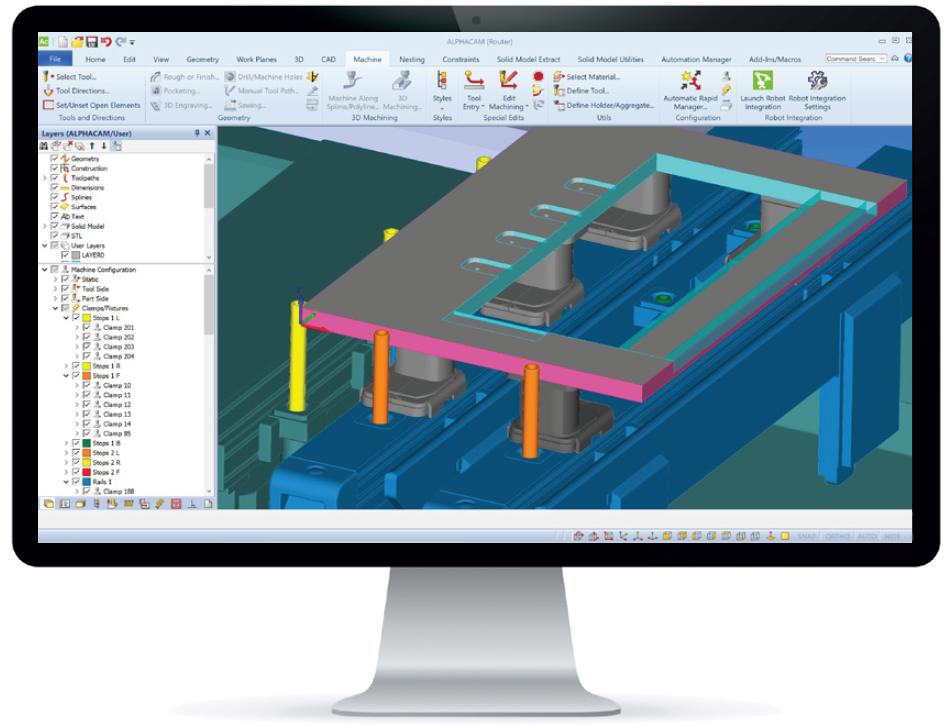Click the Set/Unset Open Elements icon
Screen dimensions: 950x728
click(48, 105)
